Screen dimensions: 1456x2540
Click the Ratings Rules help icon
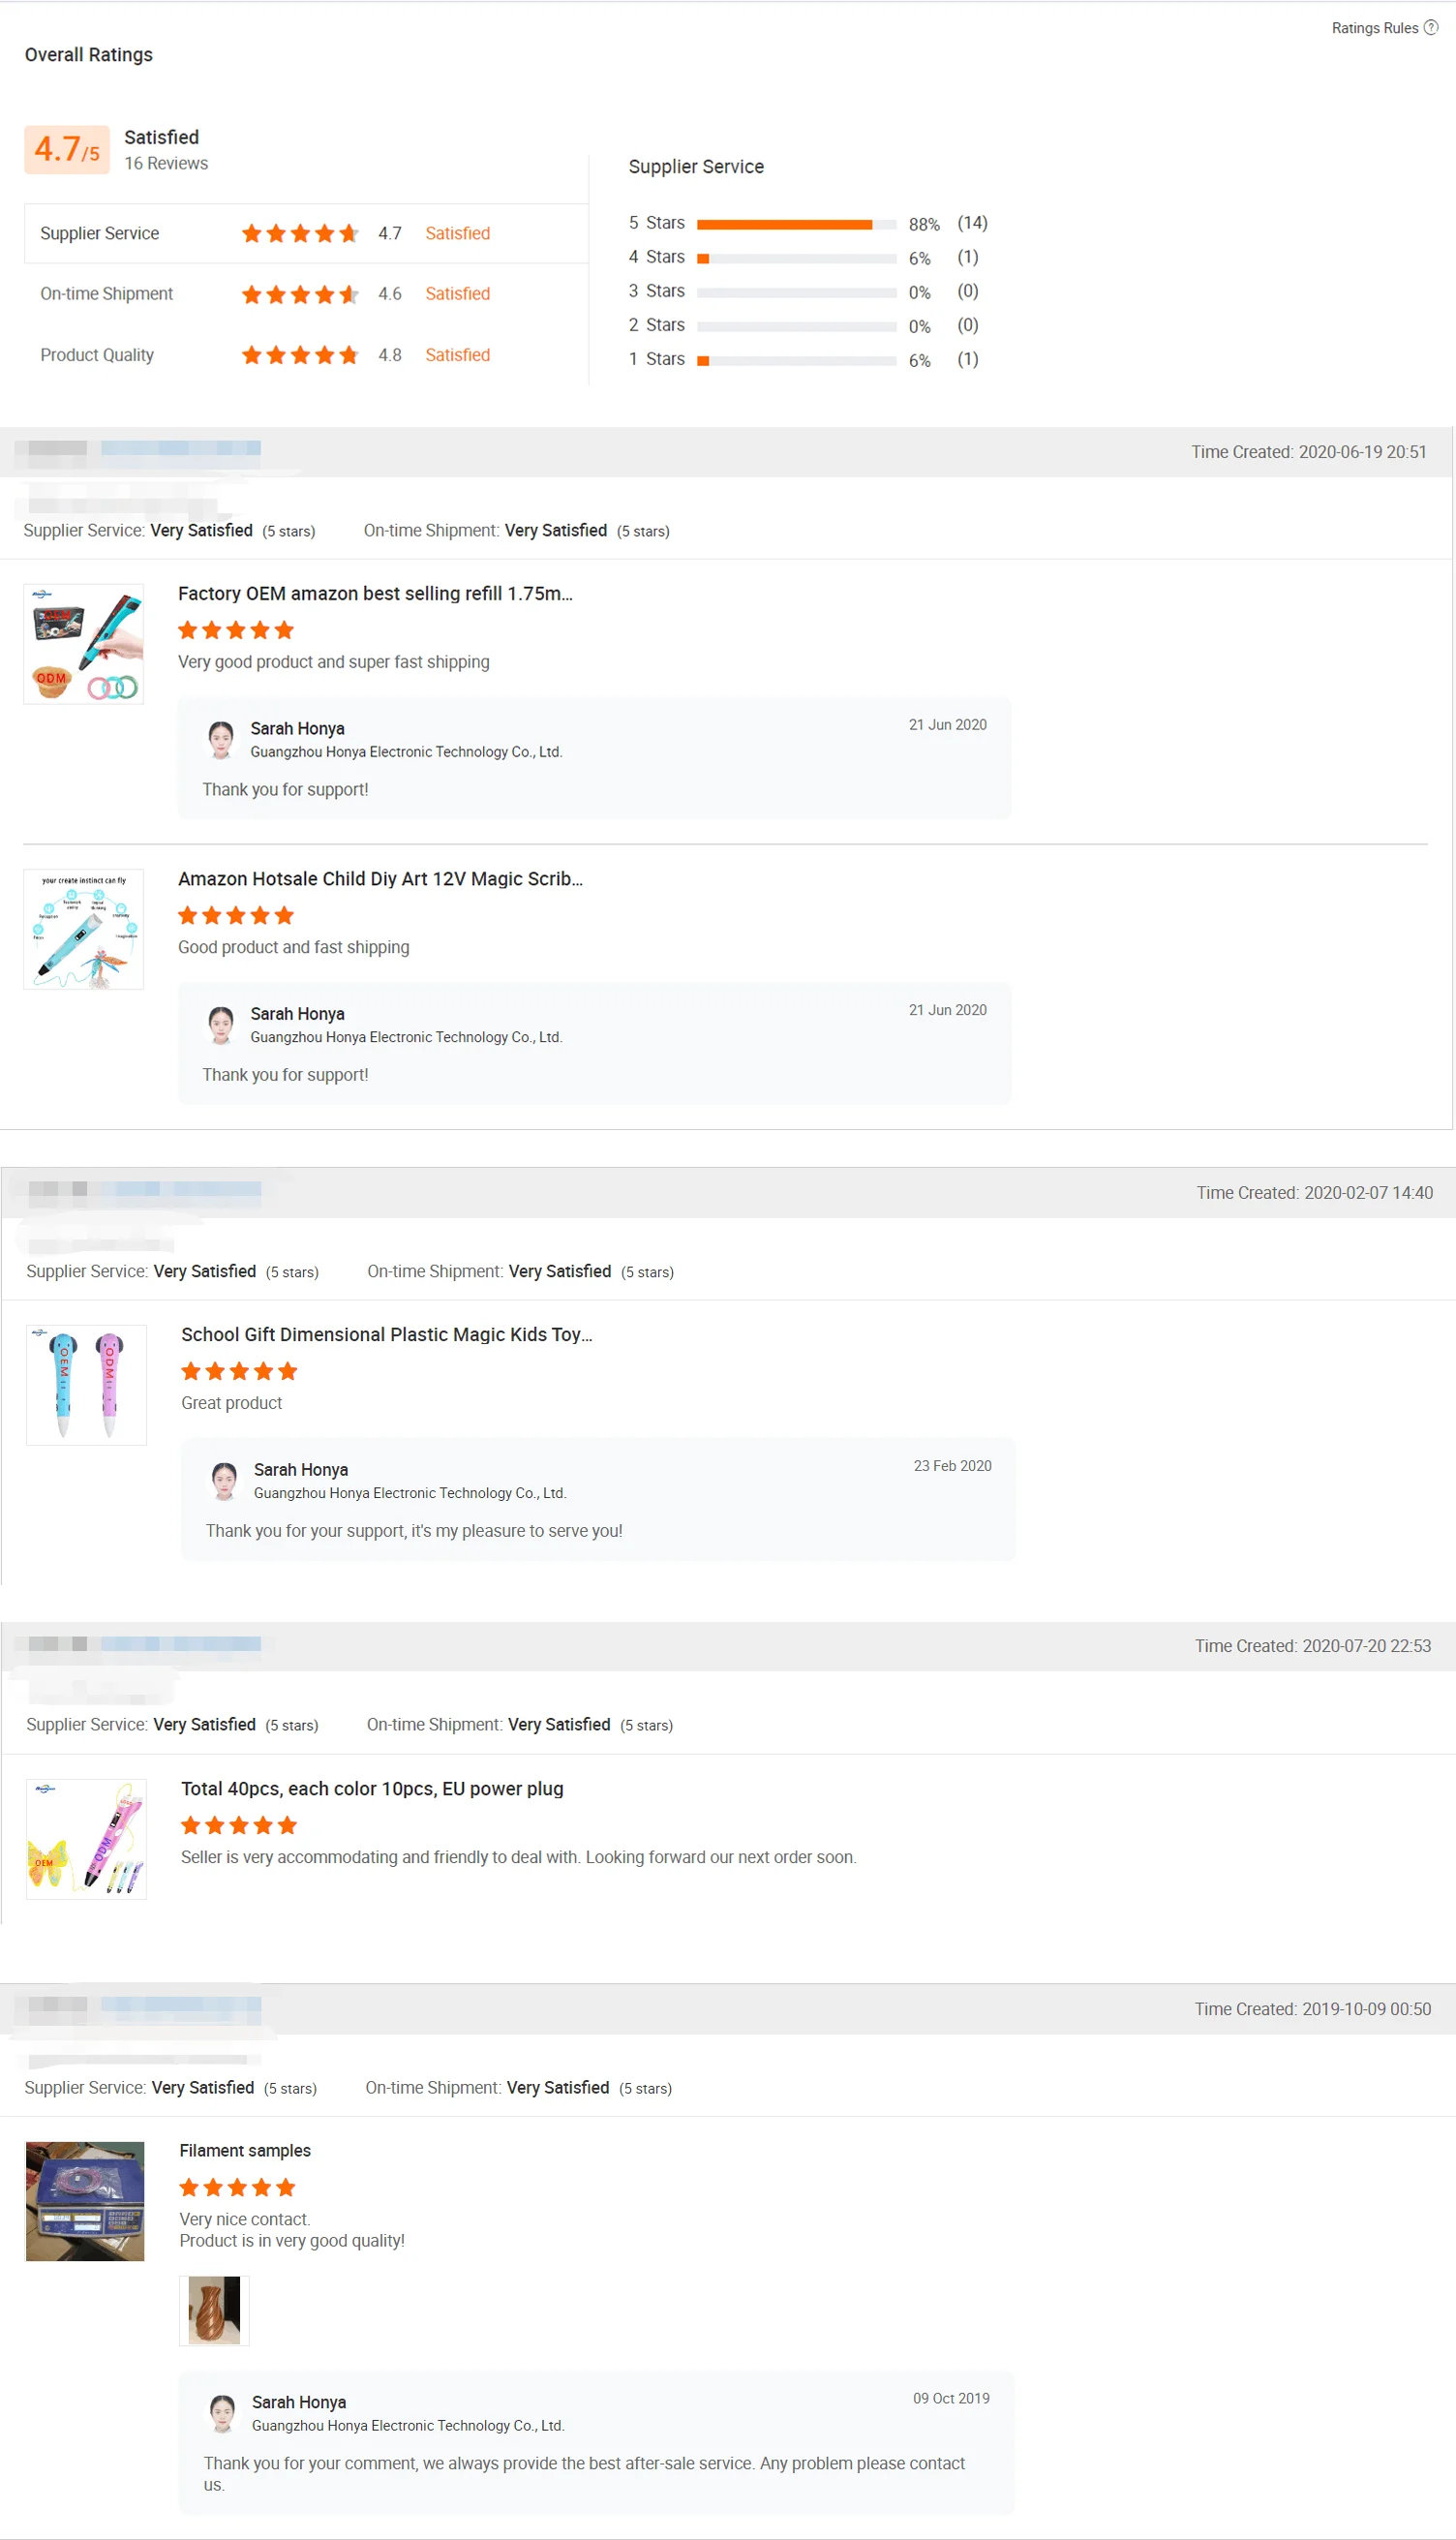point(1431,27)
